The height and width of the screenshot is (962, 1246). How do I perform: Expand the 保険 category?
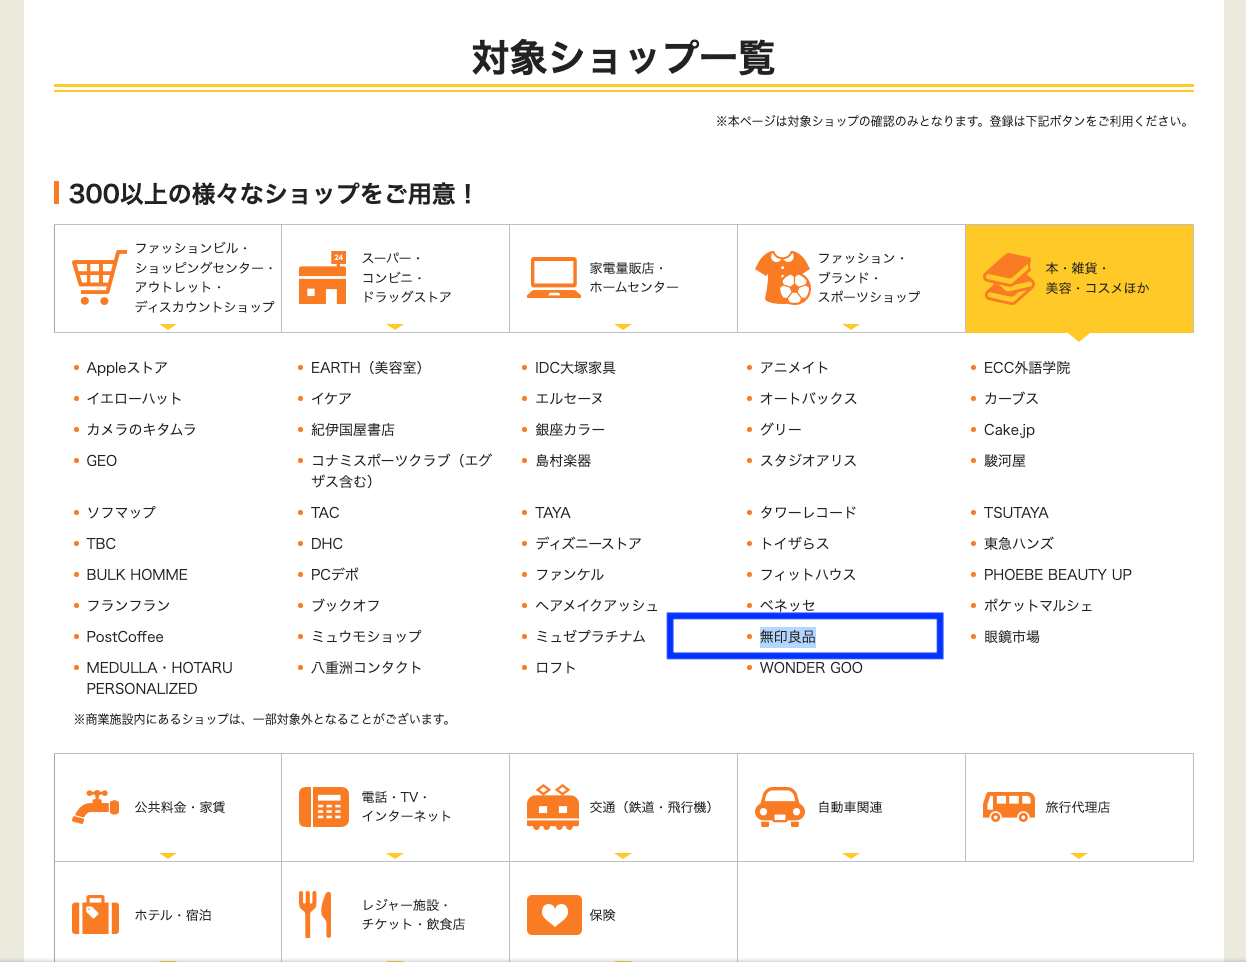624,914
